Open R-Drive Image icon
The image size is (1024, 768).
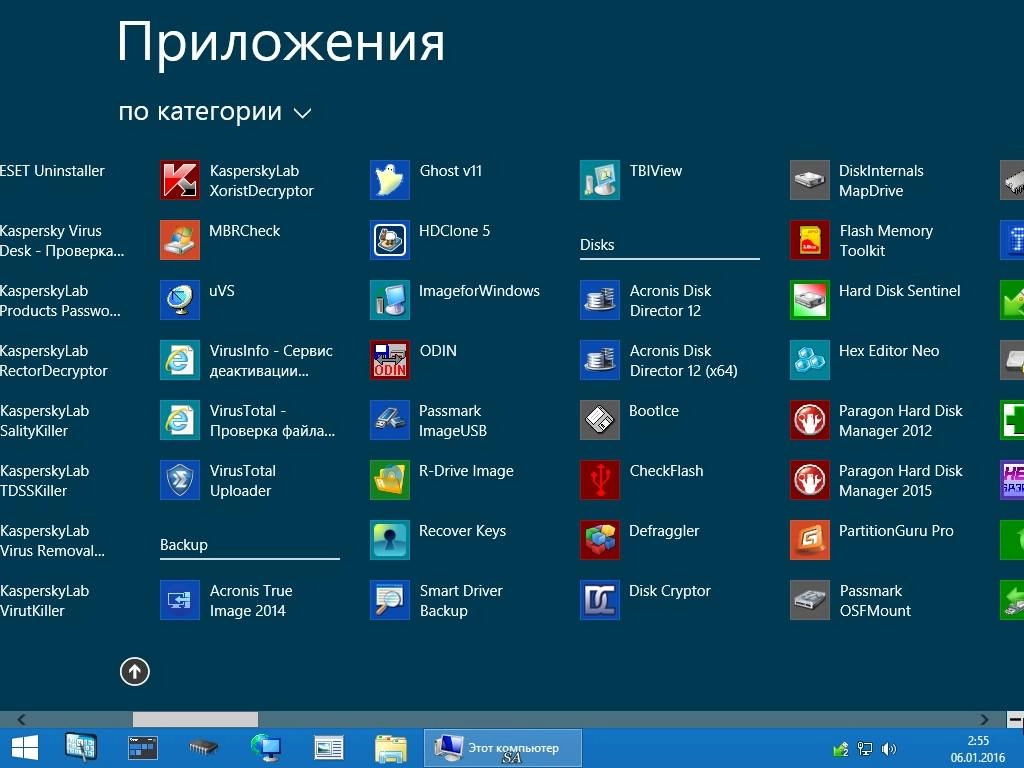click(x=390, y=481)
